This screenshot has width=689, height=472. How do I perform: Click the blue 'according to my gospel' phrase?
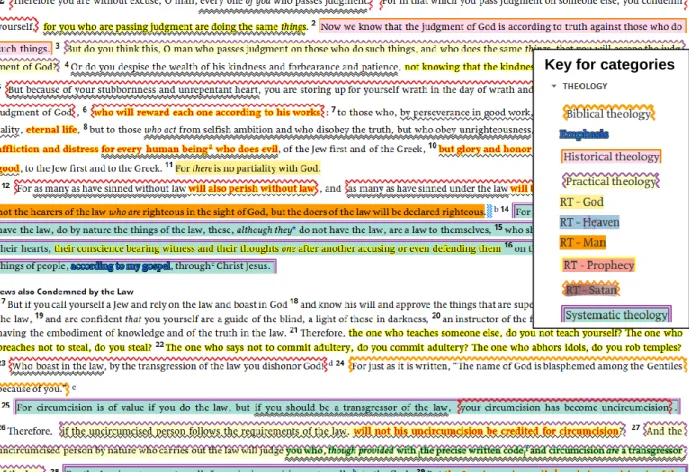[120, 266]
